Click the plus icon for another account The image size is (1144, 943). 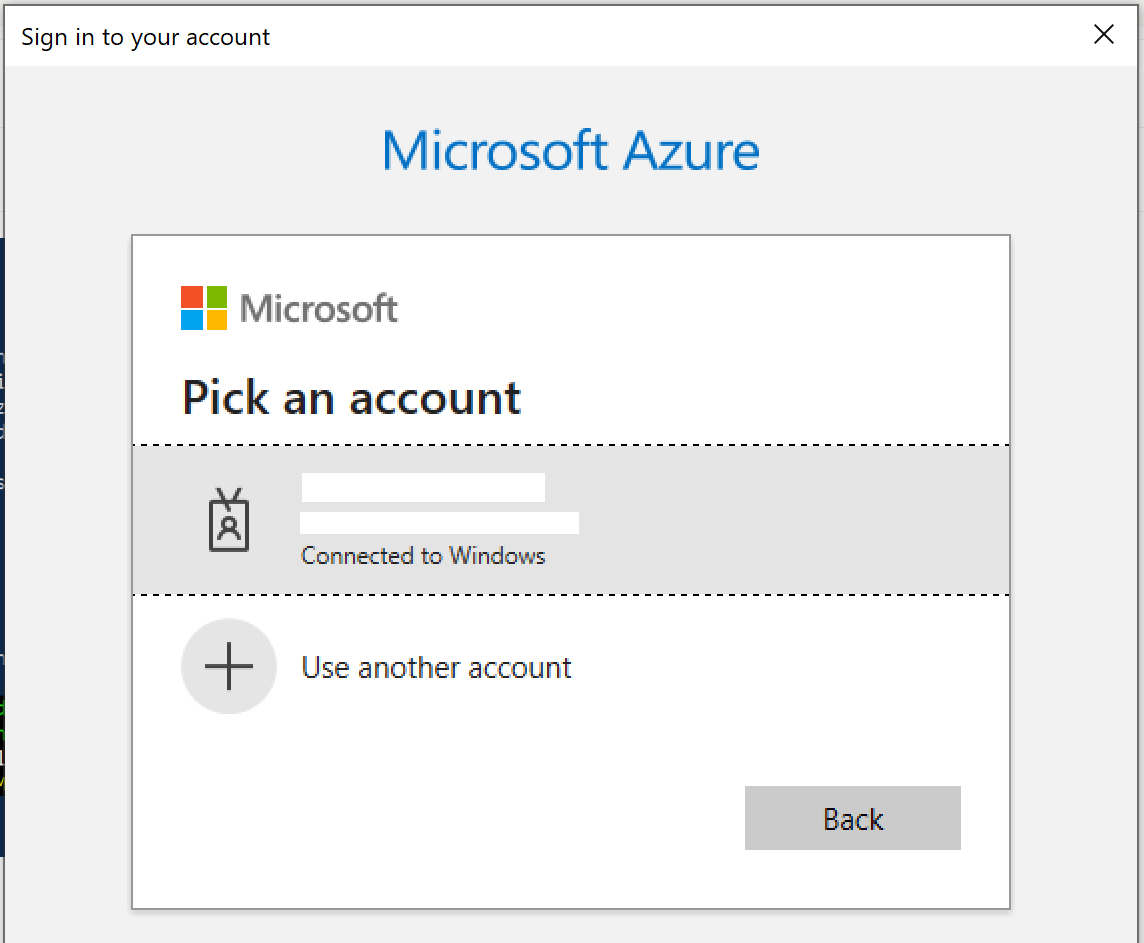229,667
